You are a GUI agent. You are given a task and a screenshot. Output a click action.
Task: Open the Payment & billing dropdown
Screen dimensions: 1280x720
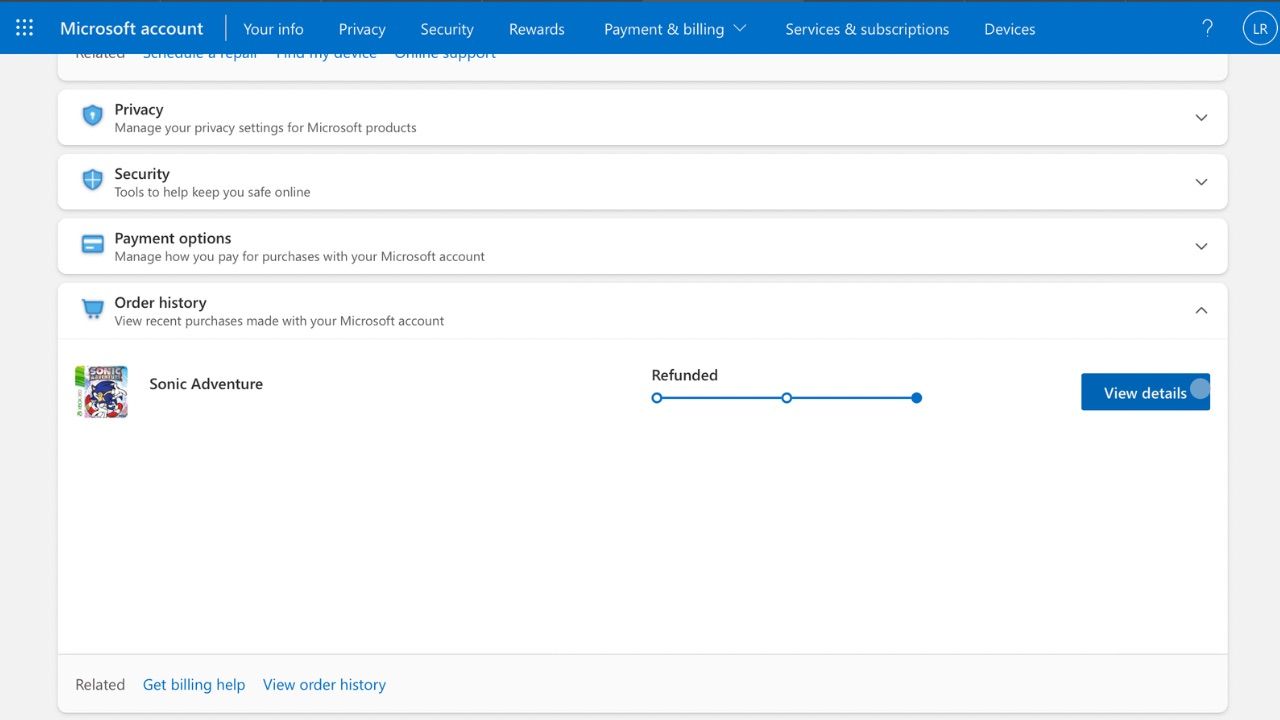[675, 29]
